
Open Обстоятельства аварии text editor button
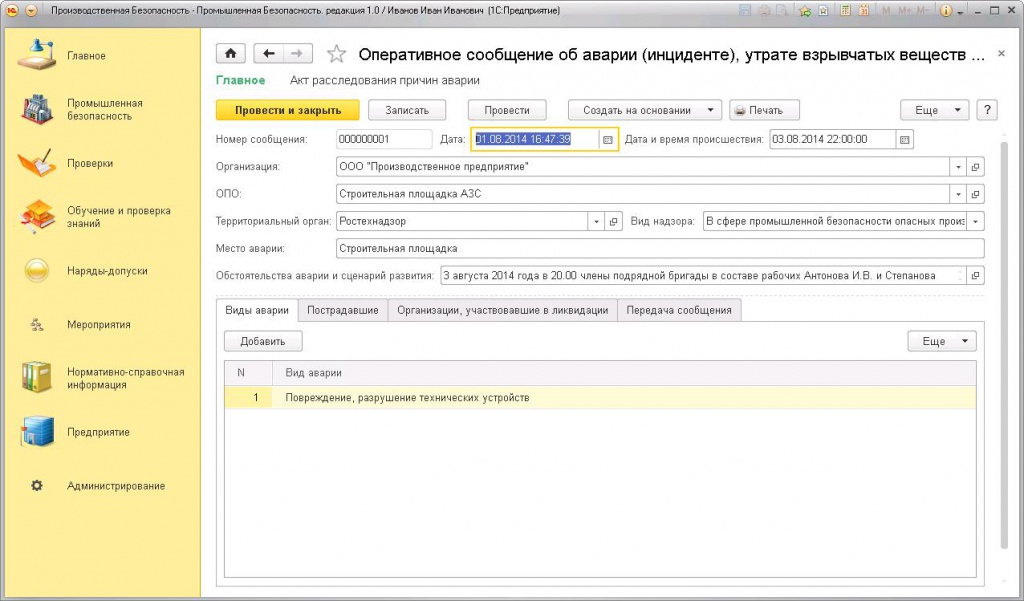[x=975, y=276]
